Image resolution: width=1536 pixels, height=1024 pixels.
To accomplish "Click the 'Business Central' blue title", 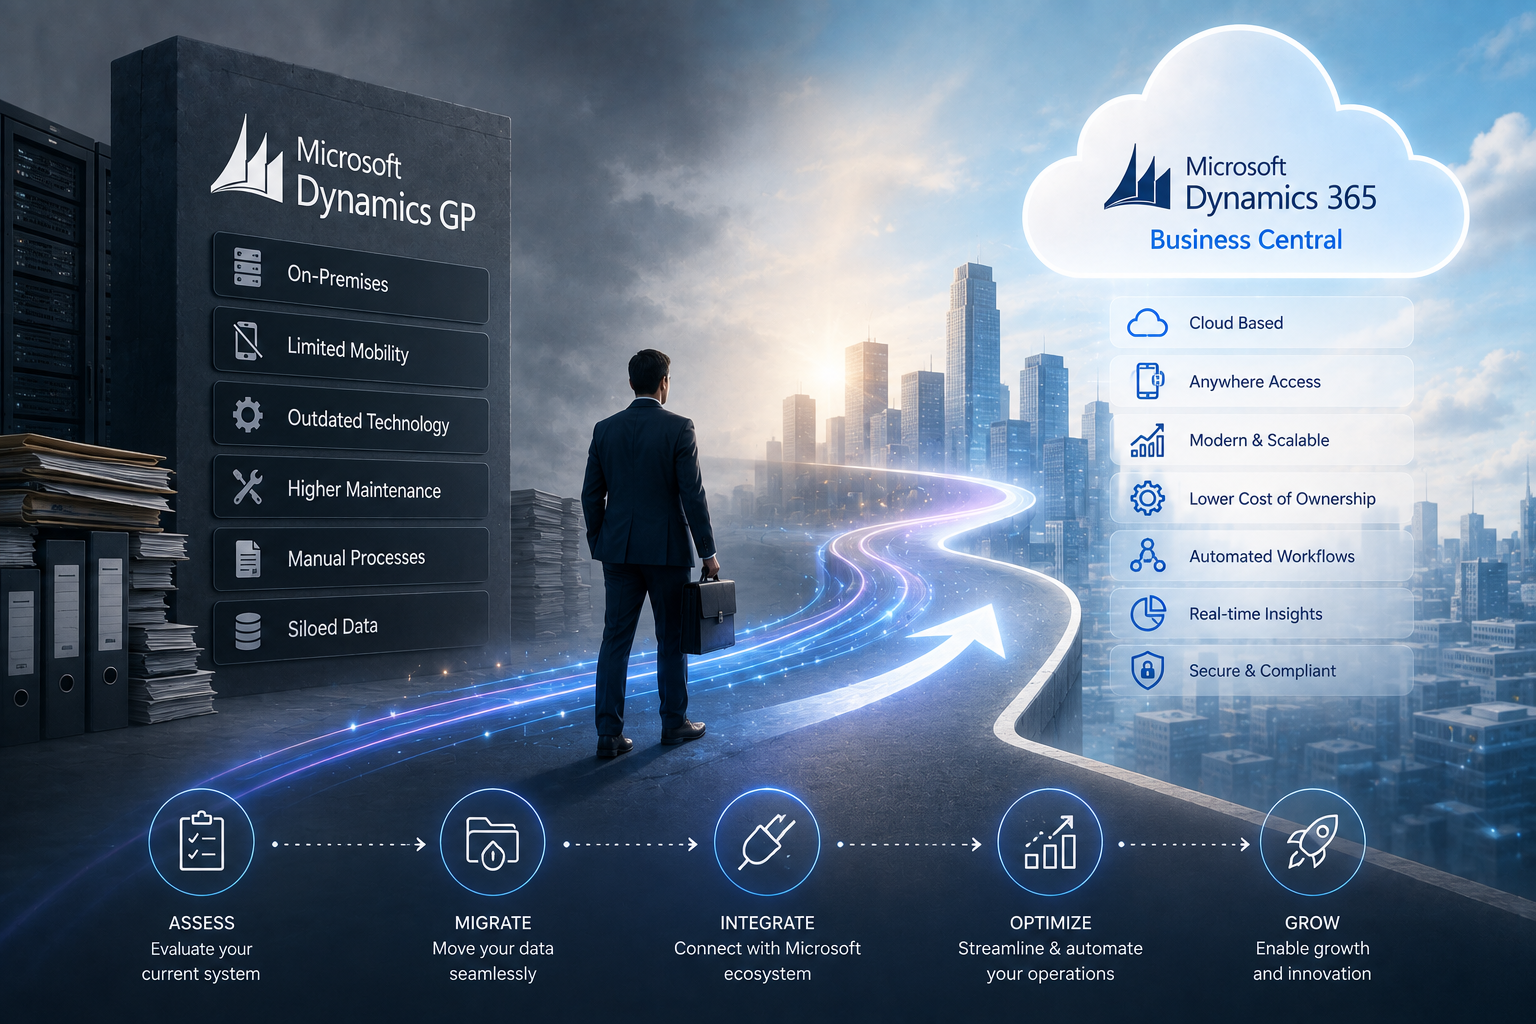I will click(1246, 240).
